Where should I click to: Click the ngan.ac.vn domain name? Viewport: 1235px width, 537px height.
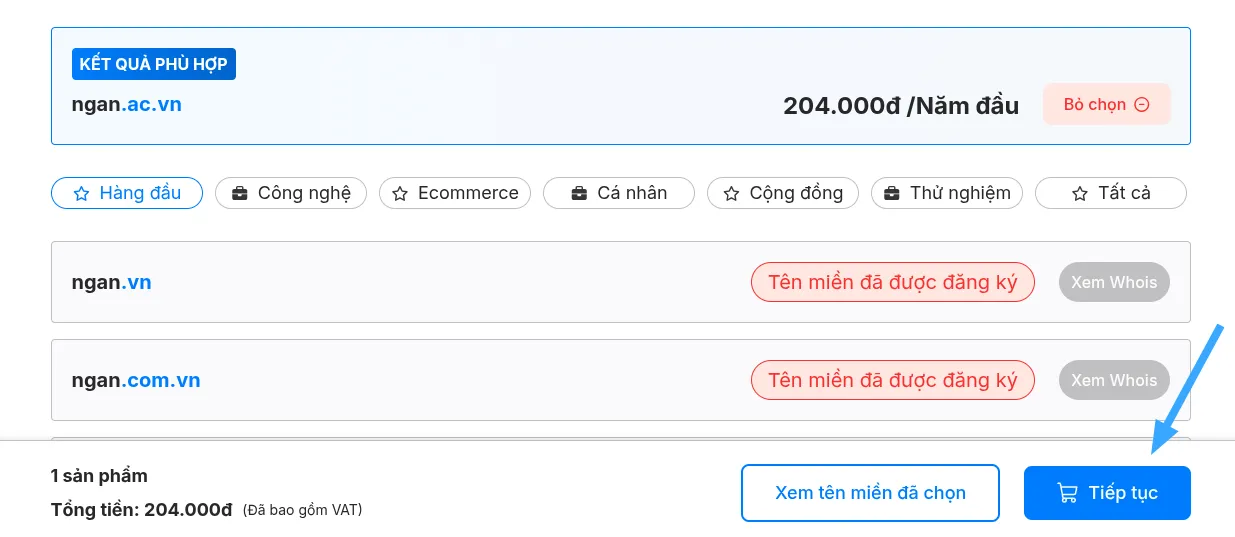tap(127, 104)
